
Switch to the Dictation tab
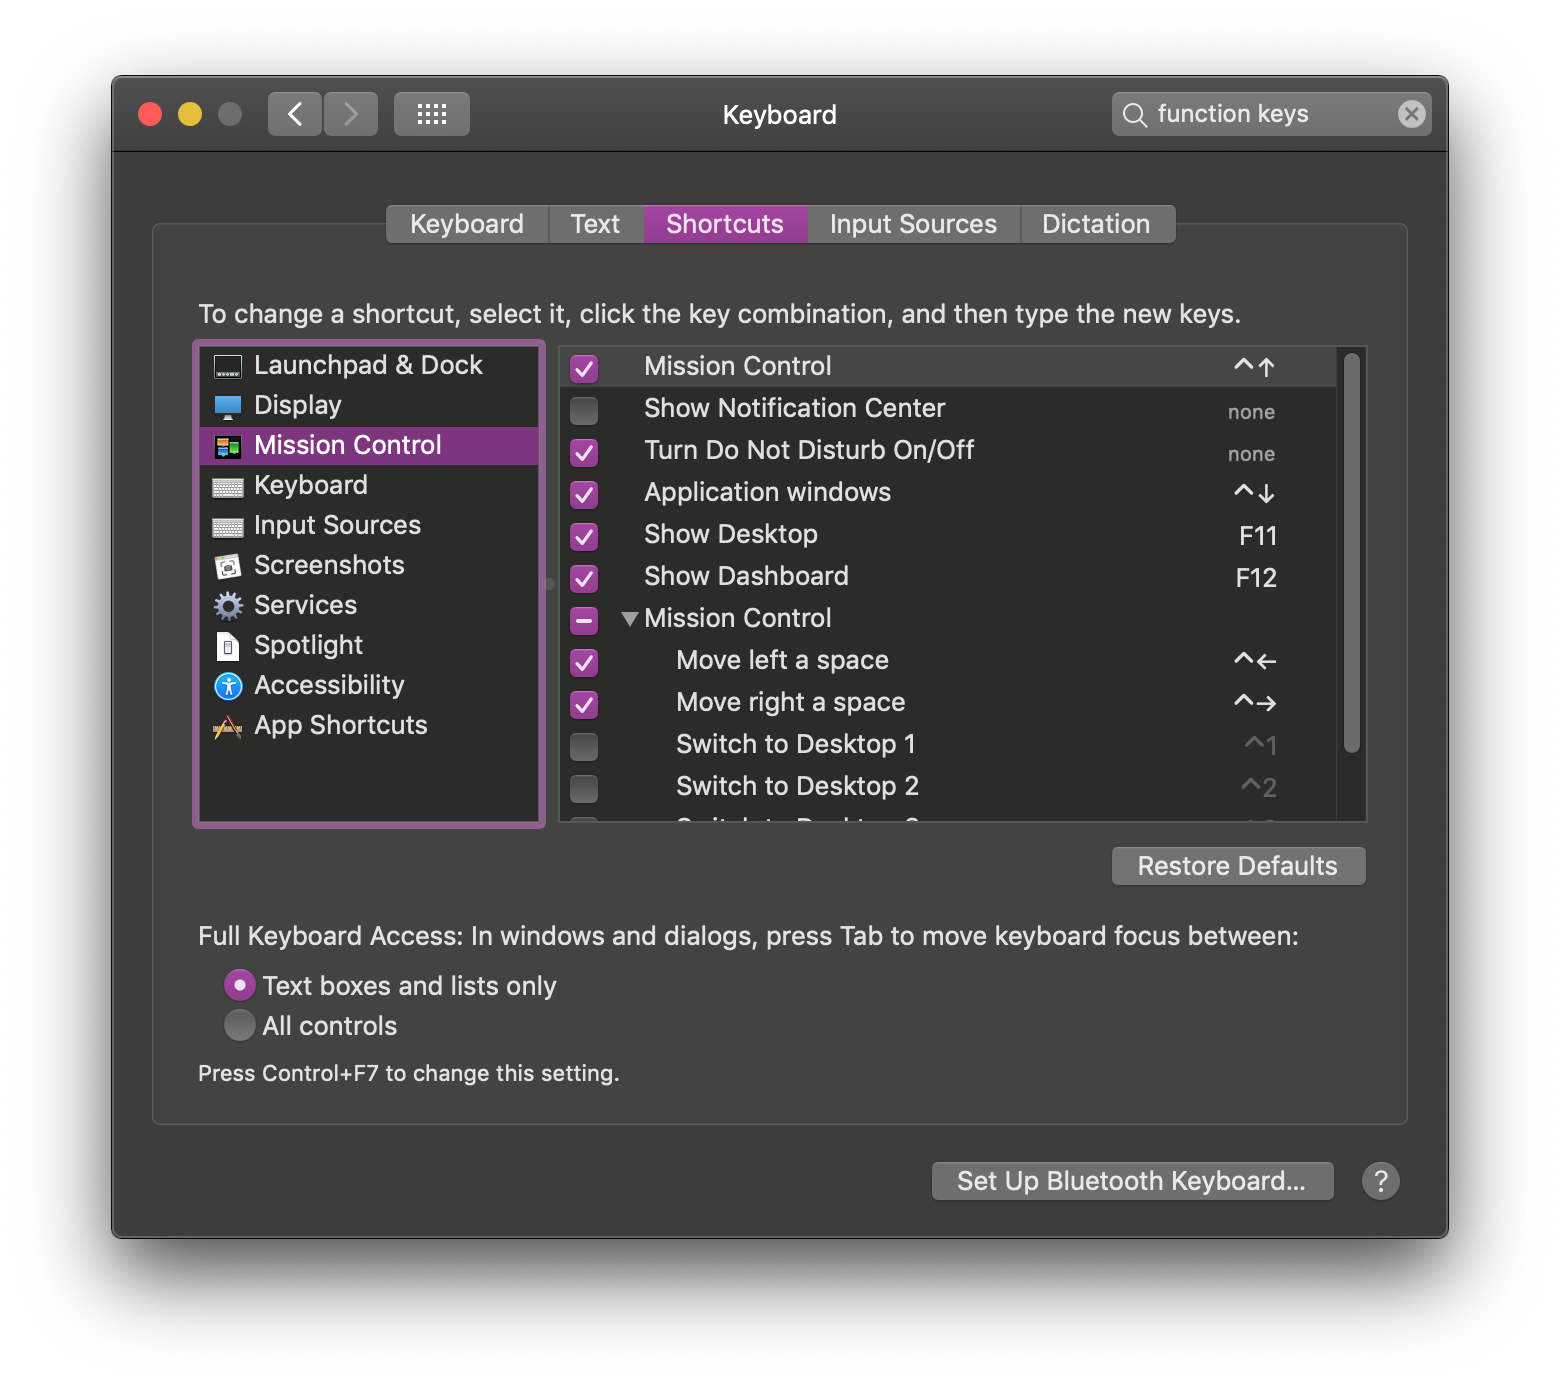(x=1096, y=223)
